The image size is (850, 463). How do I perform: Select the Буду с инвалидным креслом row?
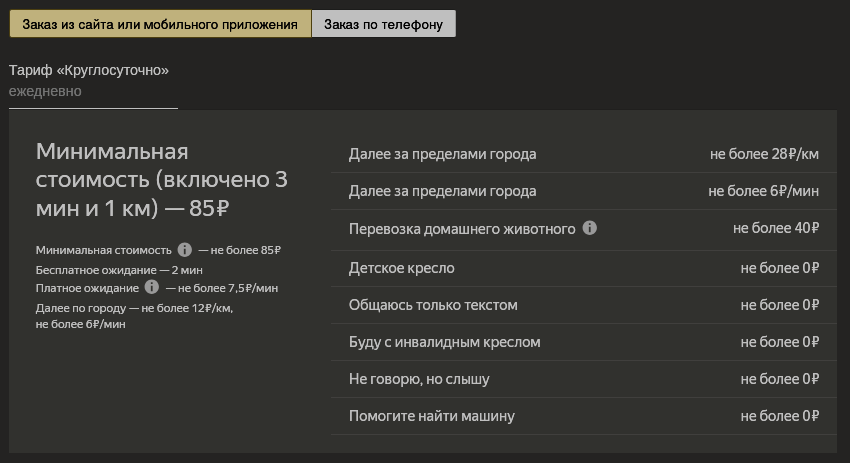(x=444, y=342)
